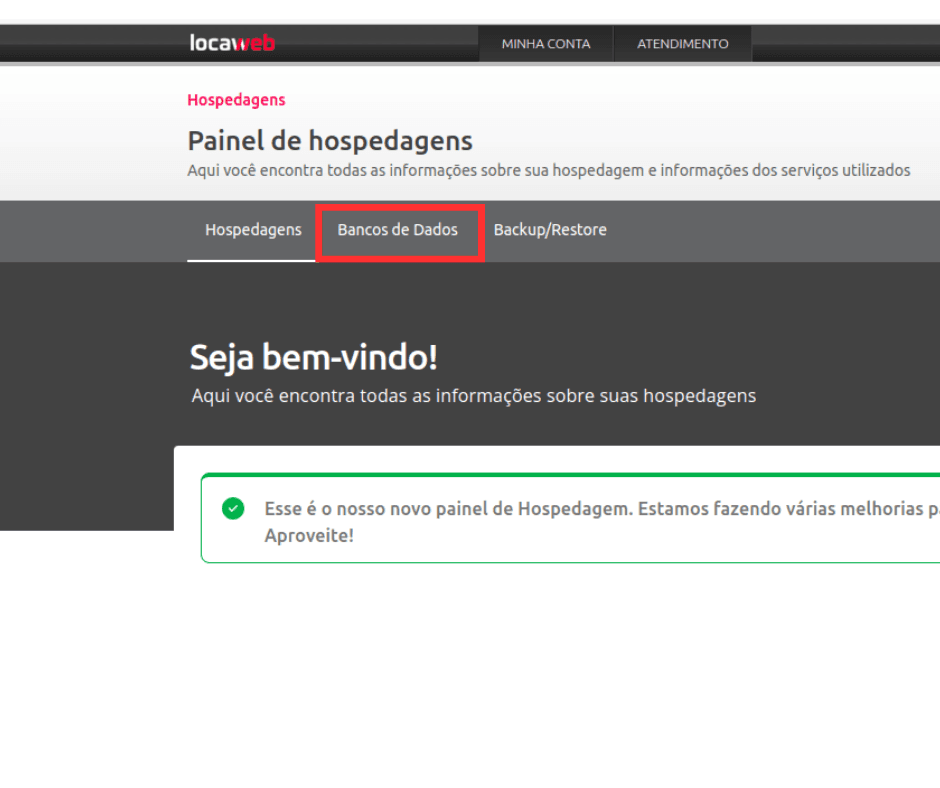Image resolution: width=940 pixels, height=788 pixels.
Task: Click the white underline beneath the Hospedagens tab
Action: coord(251,260)
